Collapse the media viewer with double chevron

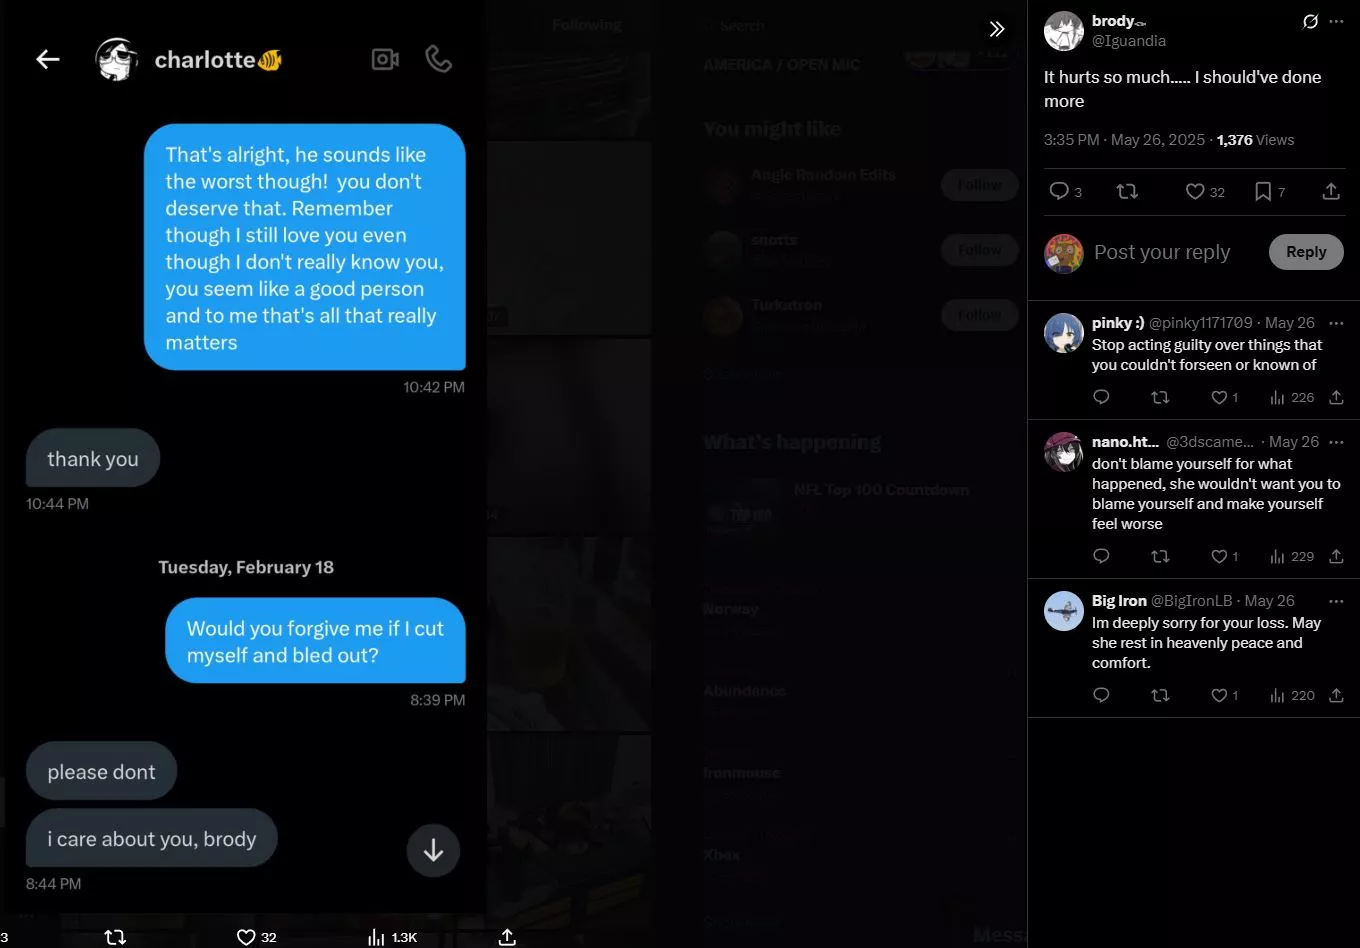click(x=996, y=29)
